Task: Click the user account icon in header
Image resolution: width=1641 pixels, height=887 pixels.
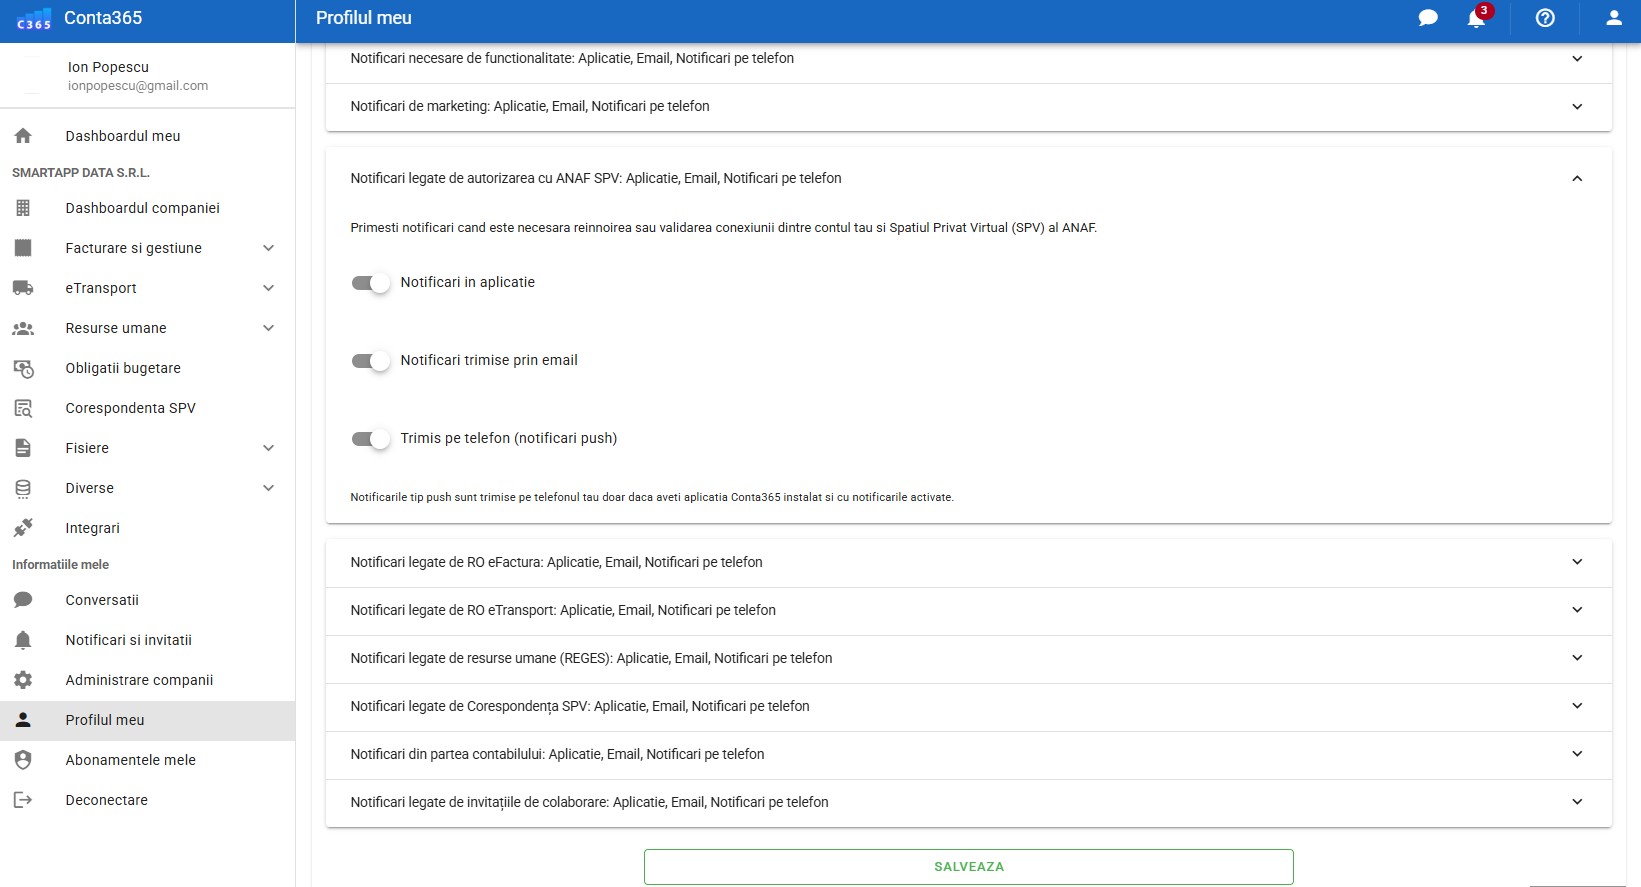Action: point(1613,18)
